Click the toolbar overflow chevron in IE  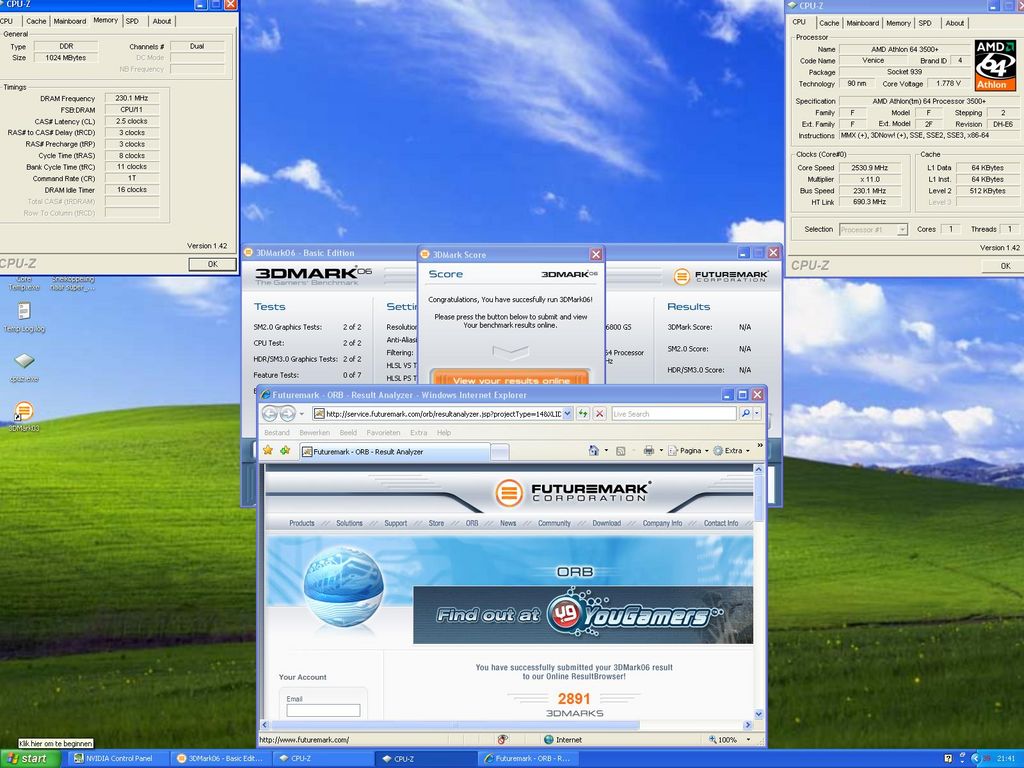[760, 447]
